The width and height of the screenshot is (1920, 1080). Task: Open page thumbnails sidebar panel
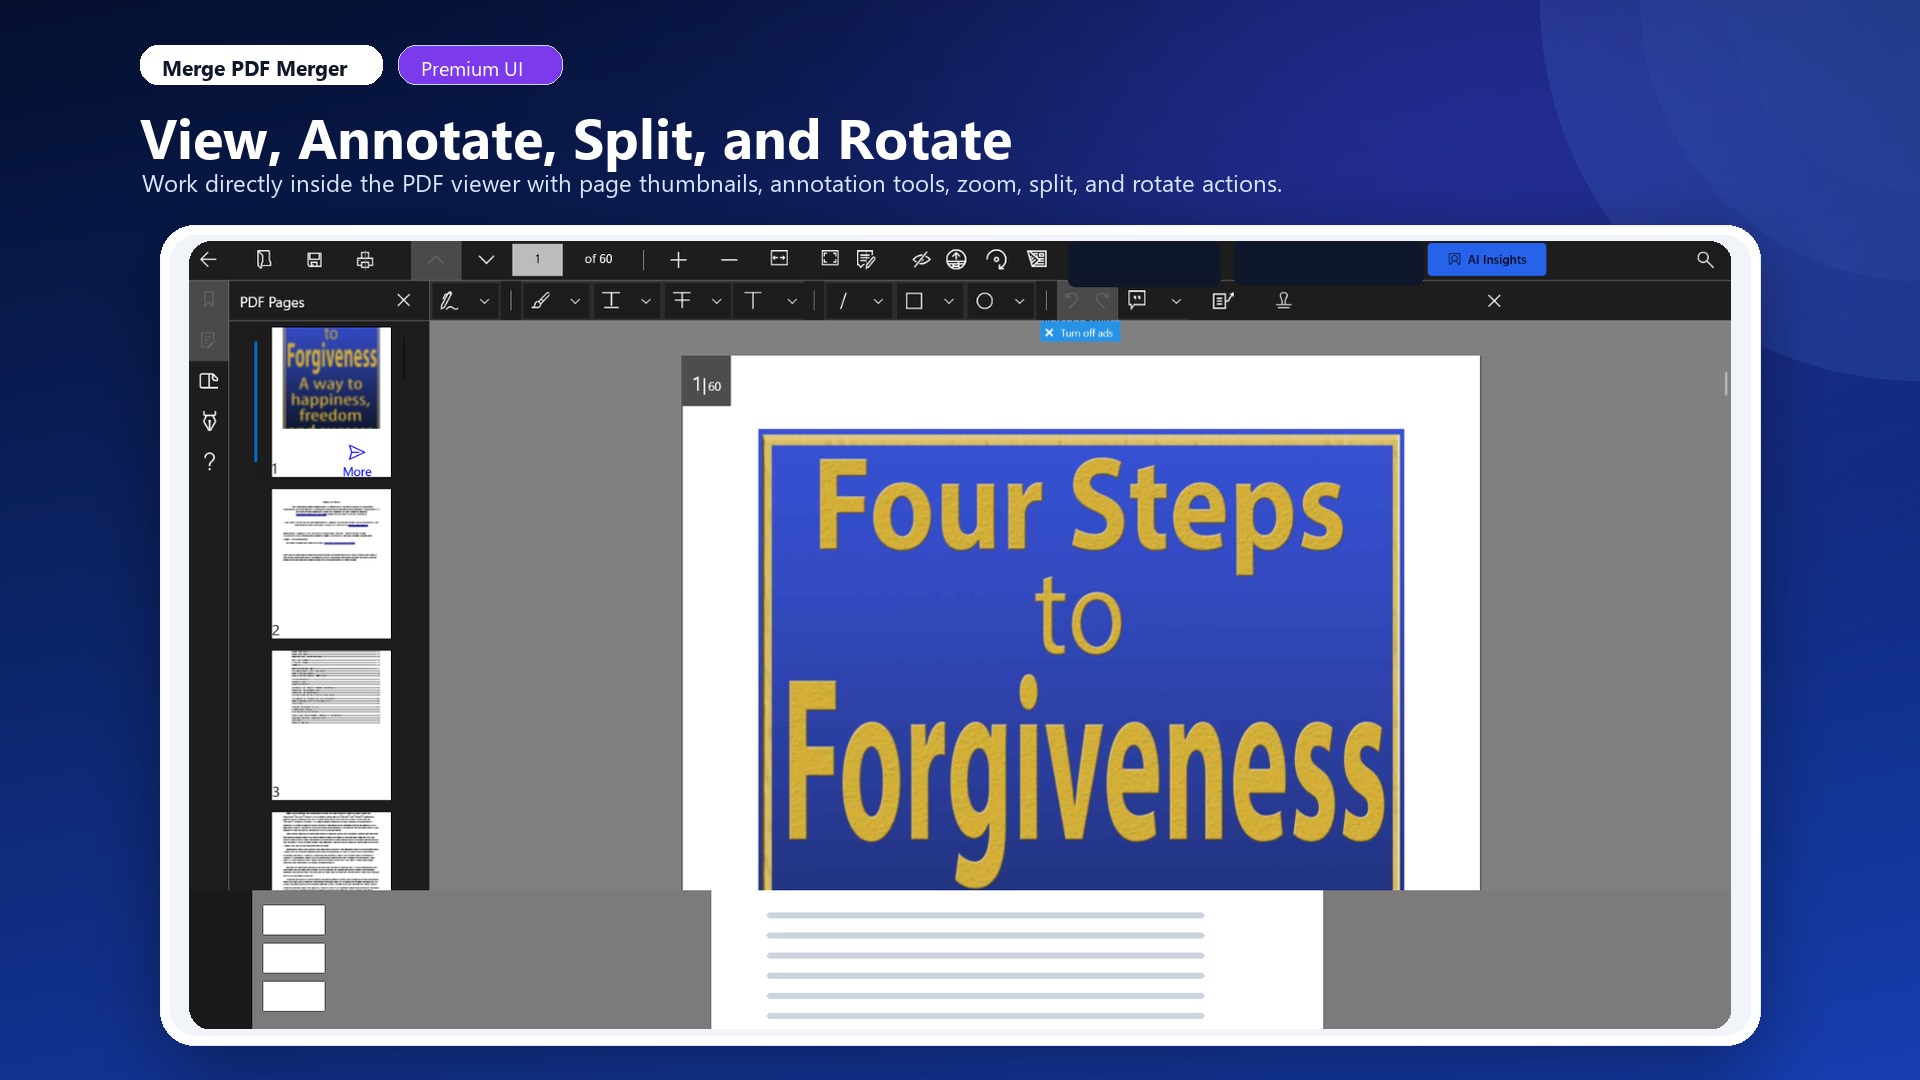click(209, 381)
